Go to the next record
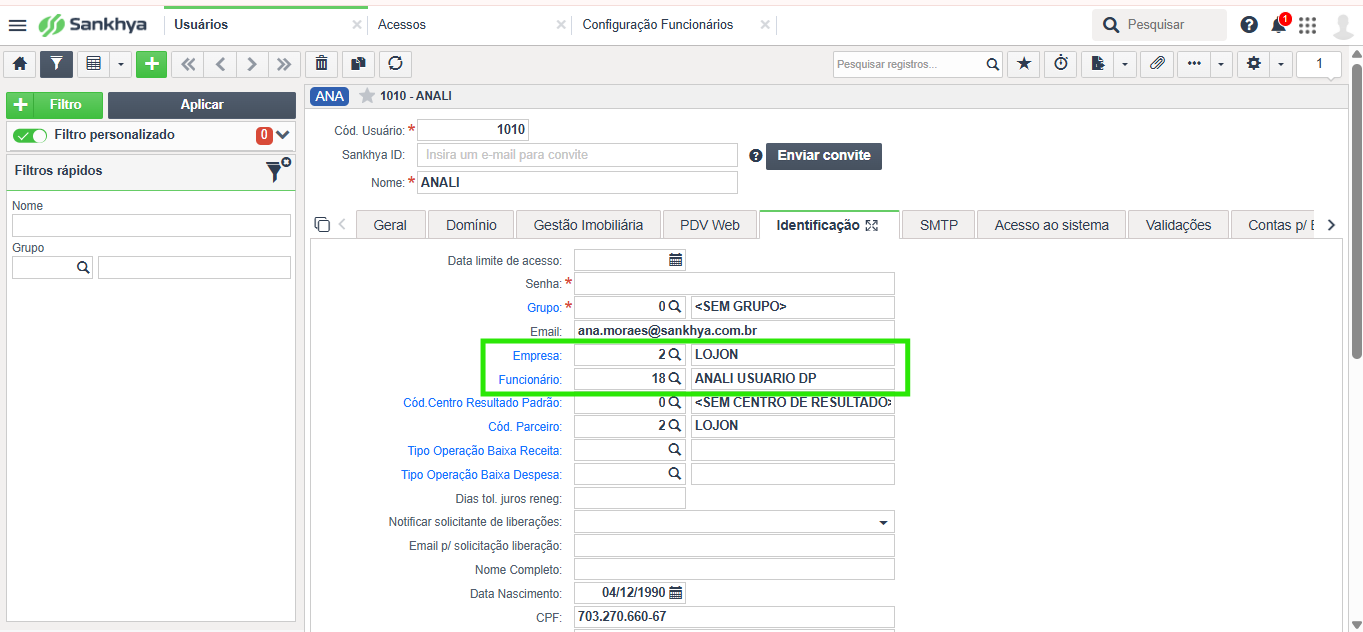This screenshot has width=1363, height=632. click(x=251, y=64)
